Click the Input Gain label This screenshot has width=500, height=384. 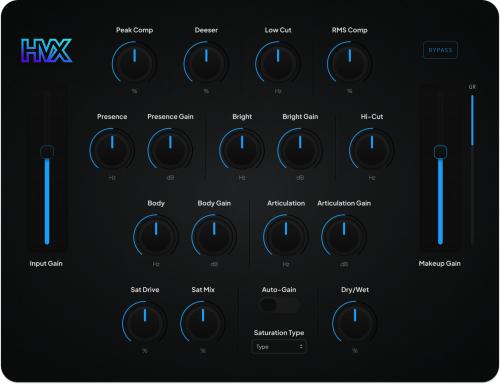(46, 264)
